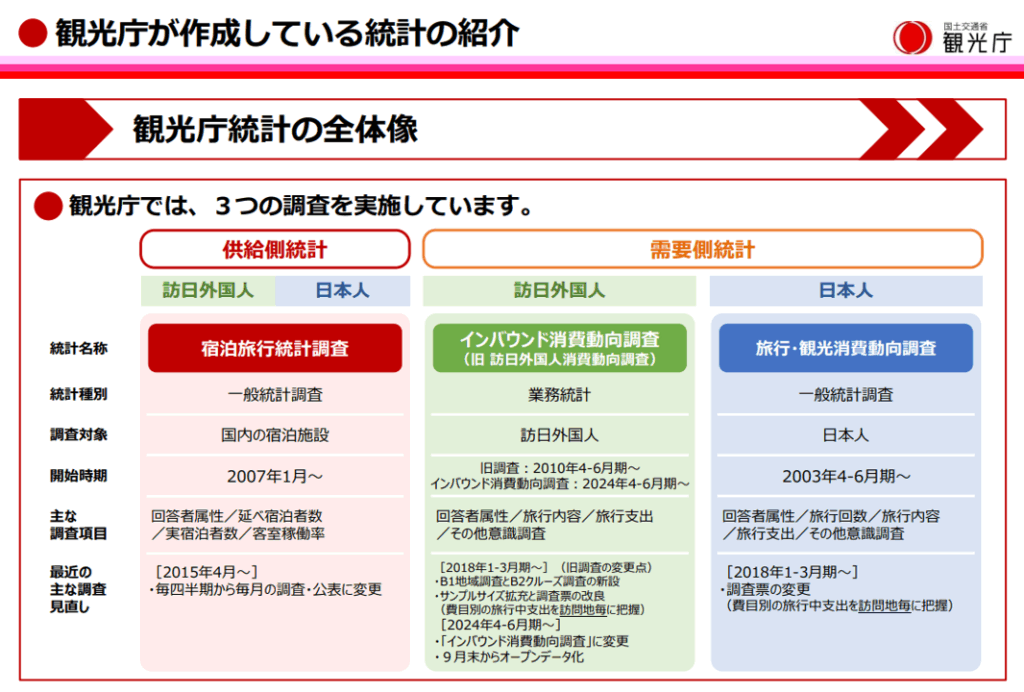Click the red bullet before 観光庁では、3つの調査
The image size is (1024, 692).
(48, 206)
